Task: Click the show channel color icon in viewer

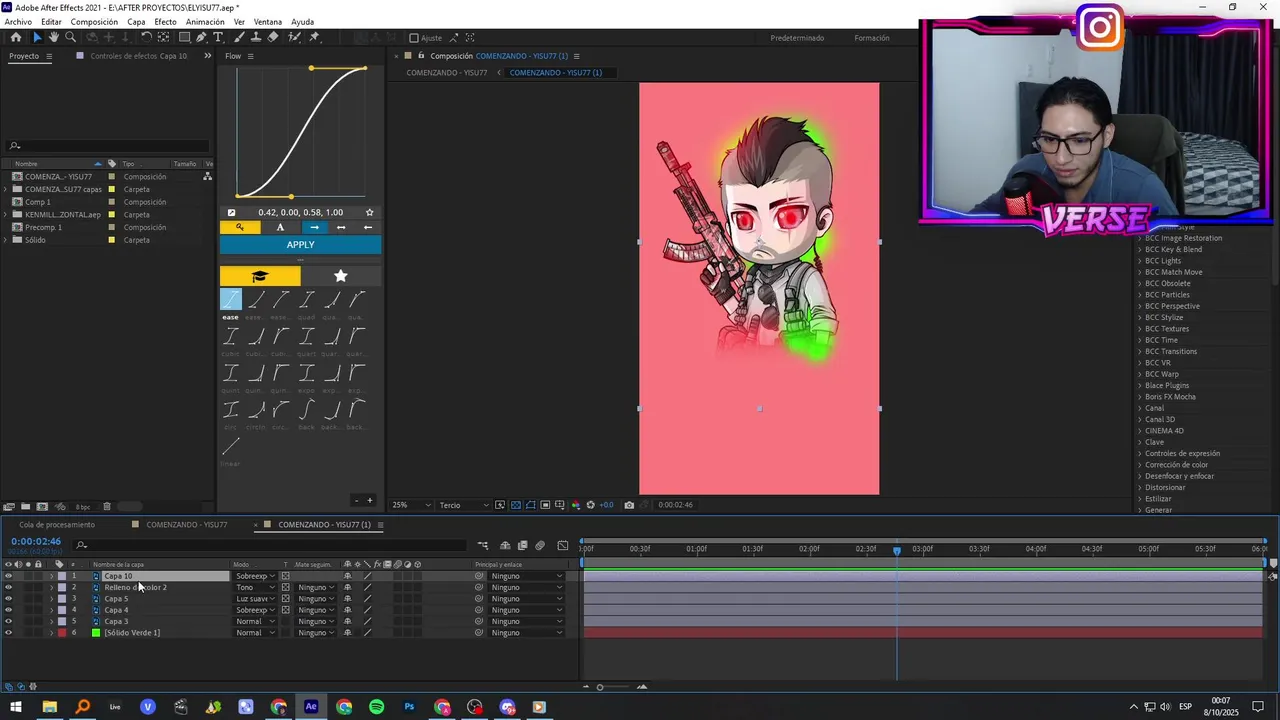Action: coord(576,505)
